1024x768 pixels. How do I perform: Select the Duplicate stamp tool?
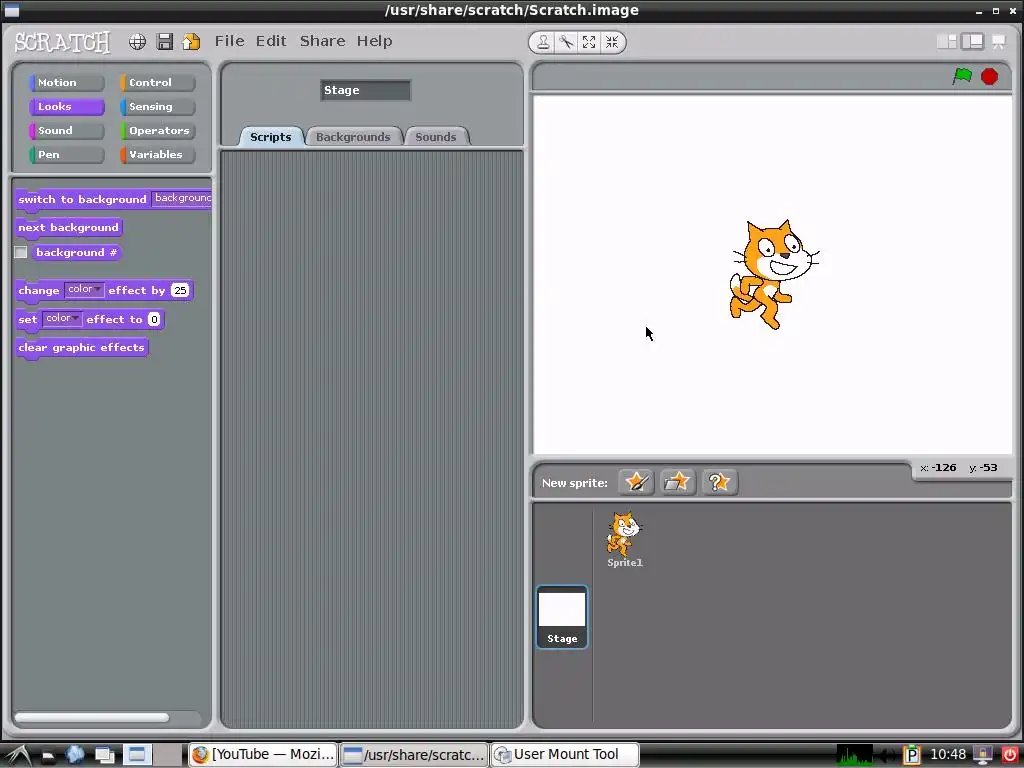[543, 42]
